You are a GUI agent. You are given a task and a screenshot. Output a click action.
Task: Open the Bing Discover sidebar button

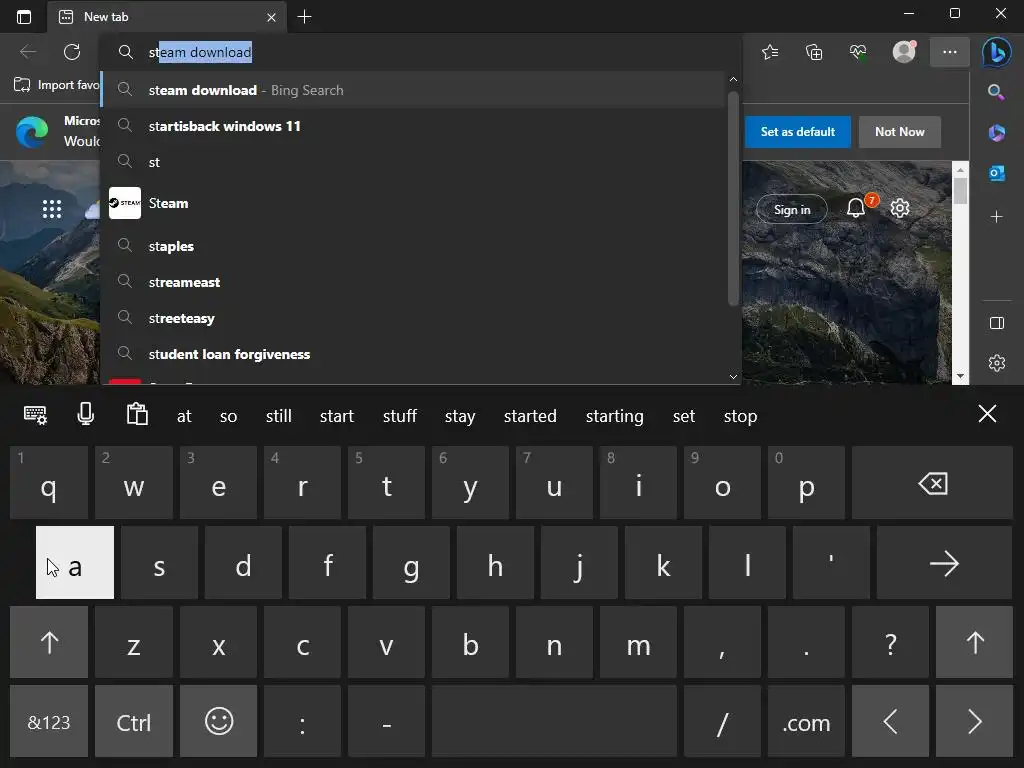tap(997, 52)
